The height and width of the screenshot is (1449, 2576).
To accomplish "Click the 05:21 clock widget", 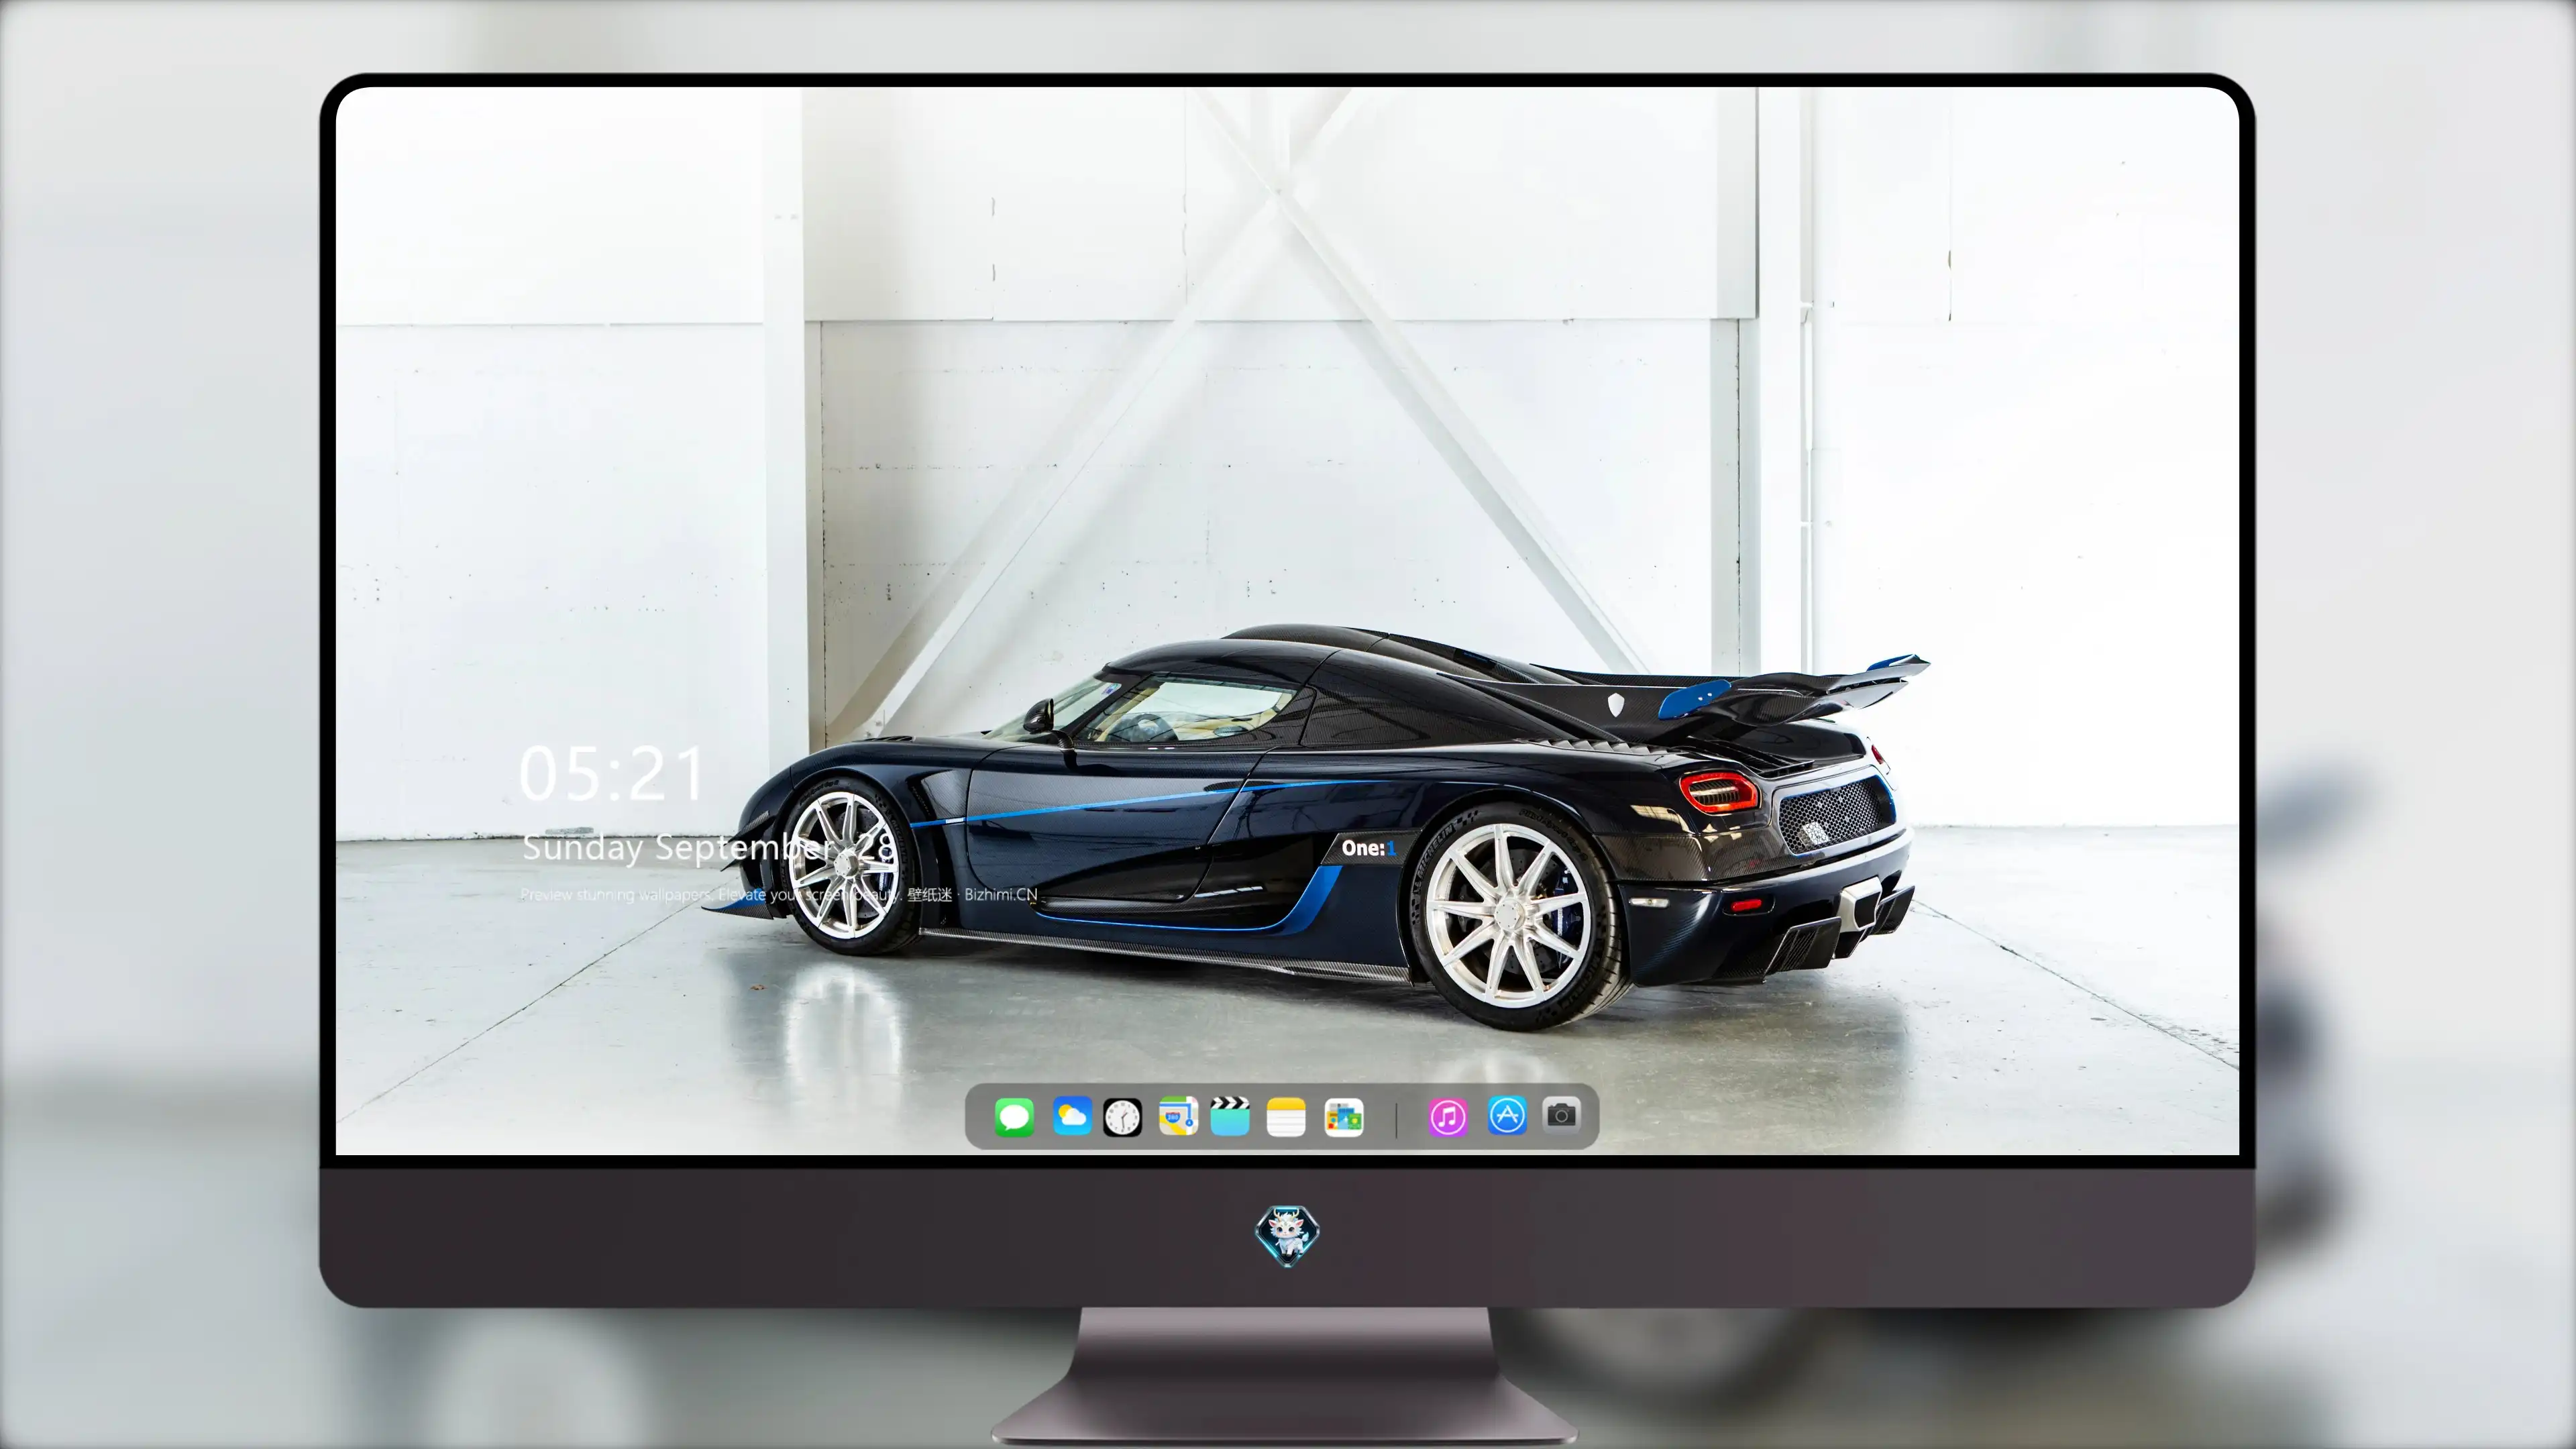I will tap(612, 774).
